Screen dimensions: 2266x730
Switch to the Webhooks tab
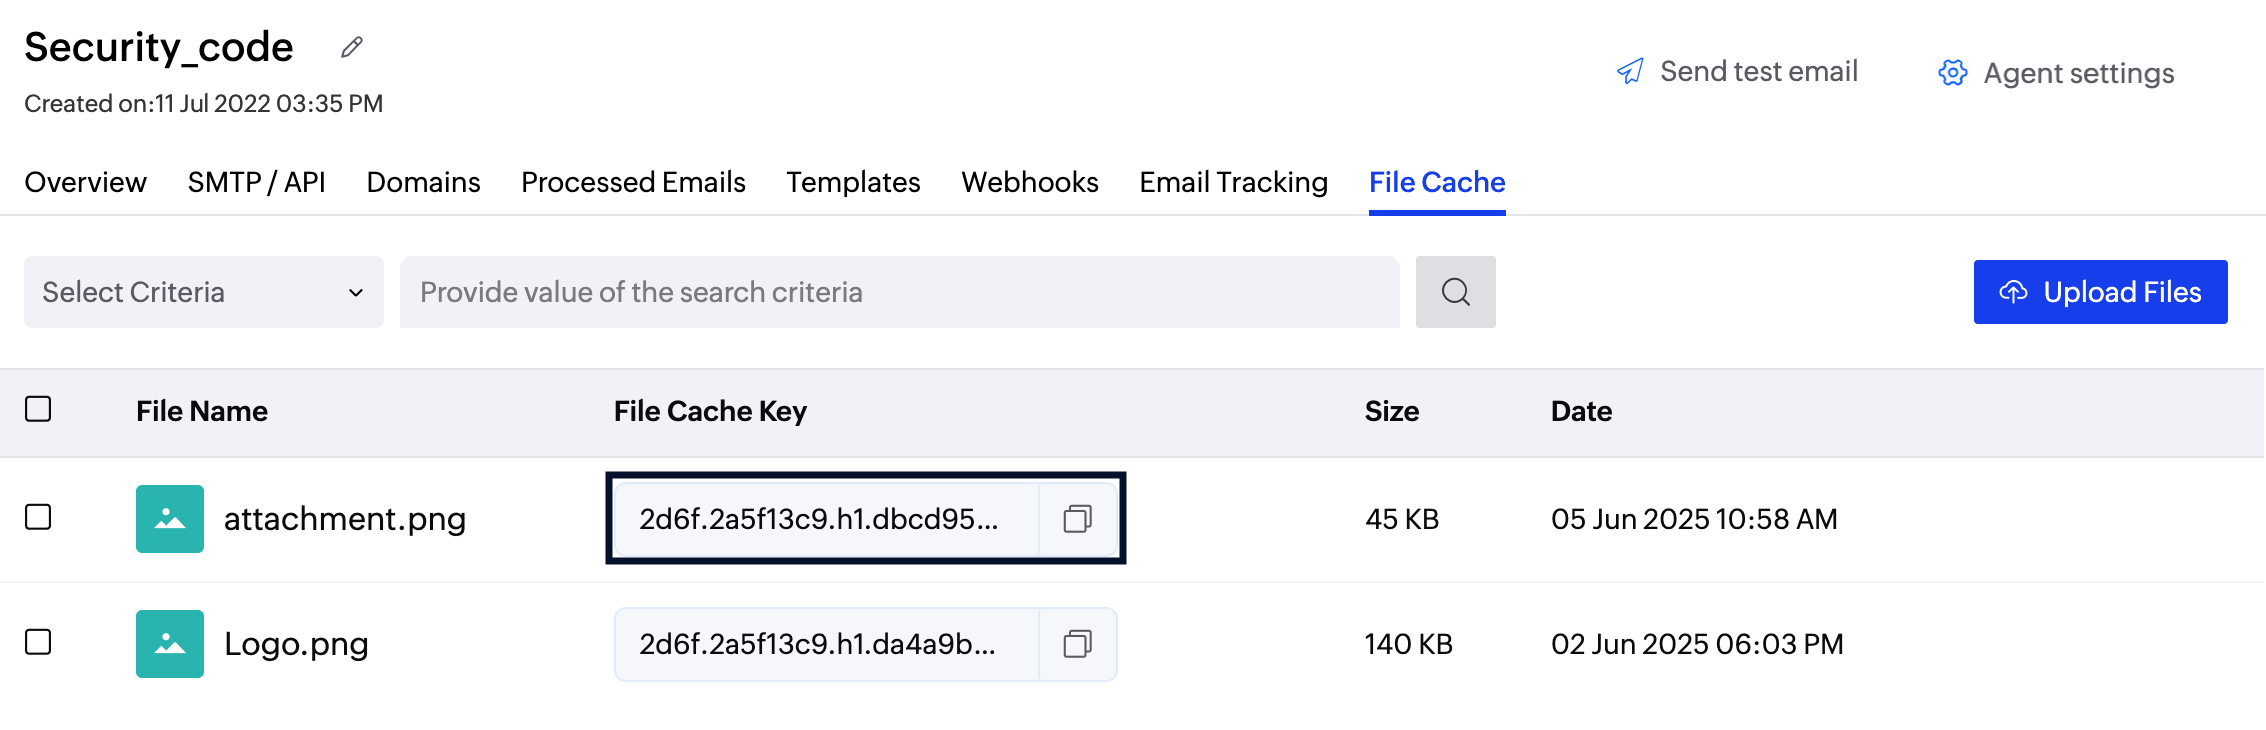point(1029,182)
